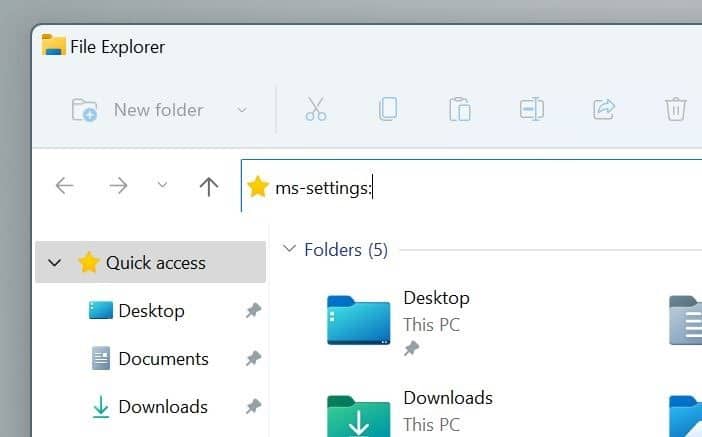The width and height of the screenshot is (702, 437).
Task: Click the pin icon beside sidebar Downloads
Action: (253, 407)
